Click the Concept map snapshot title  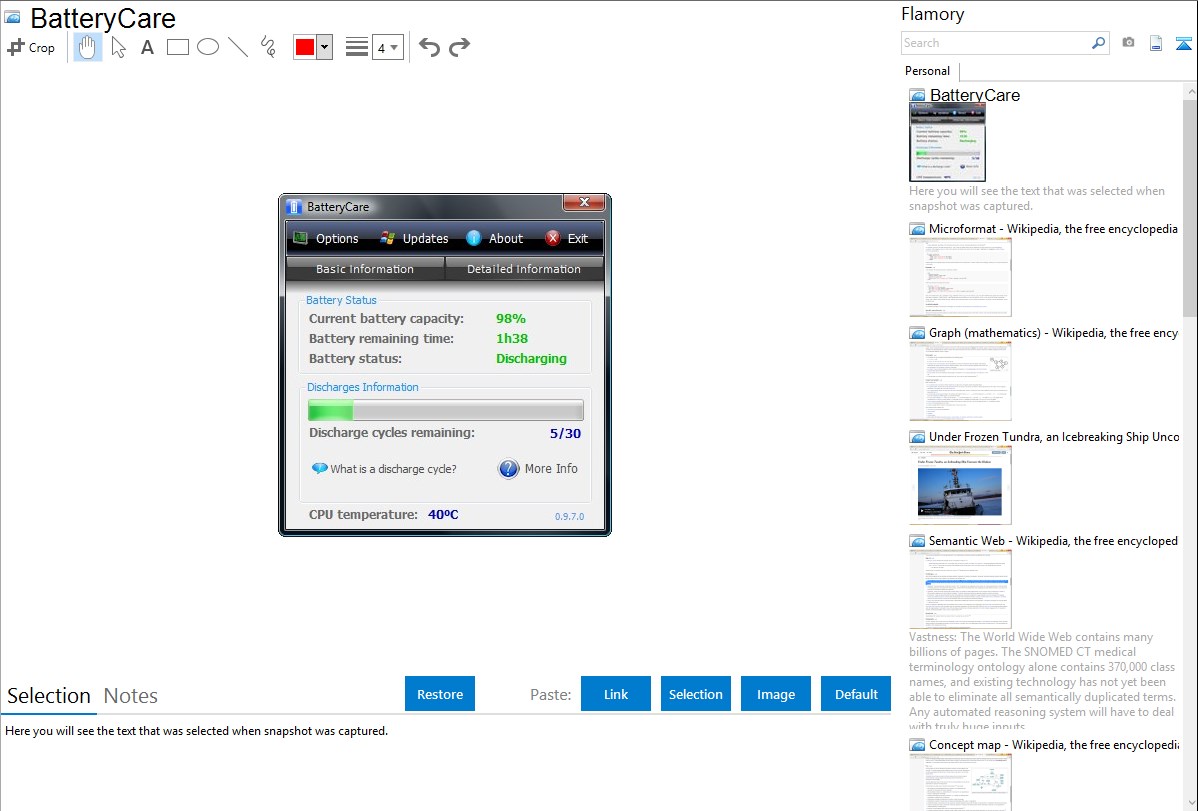tap(1054, 744)
